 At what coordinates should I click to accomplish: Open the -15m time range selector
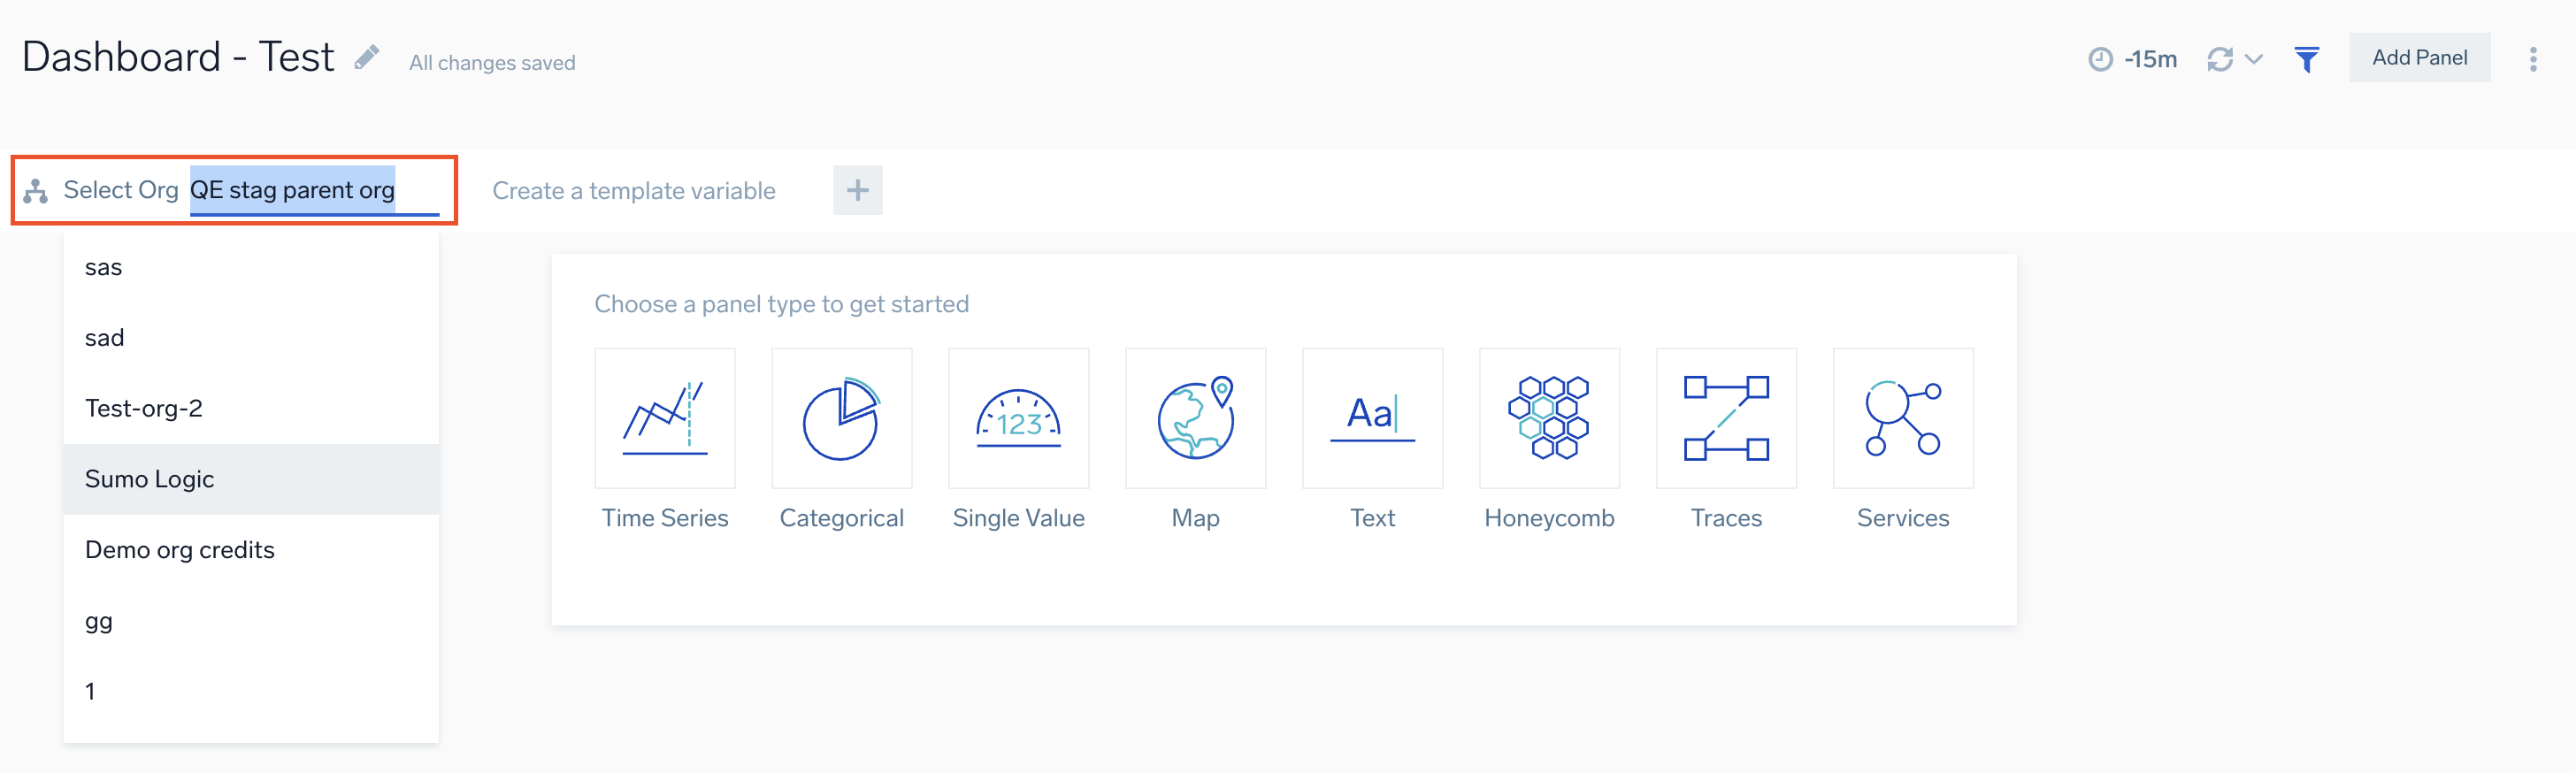[x=2133, y=59]
